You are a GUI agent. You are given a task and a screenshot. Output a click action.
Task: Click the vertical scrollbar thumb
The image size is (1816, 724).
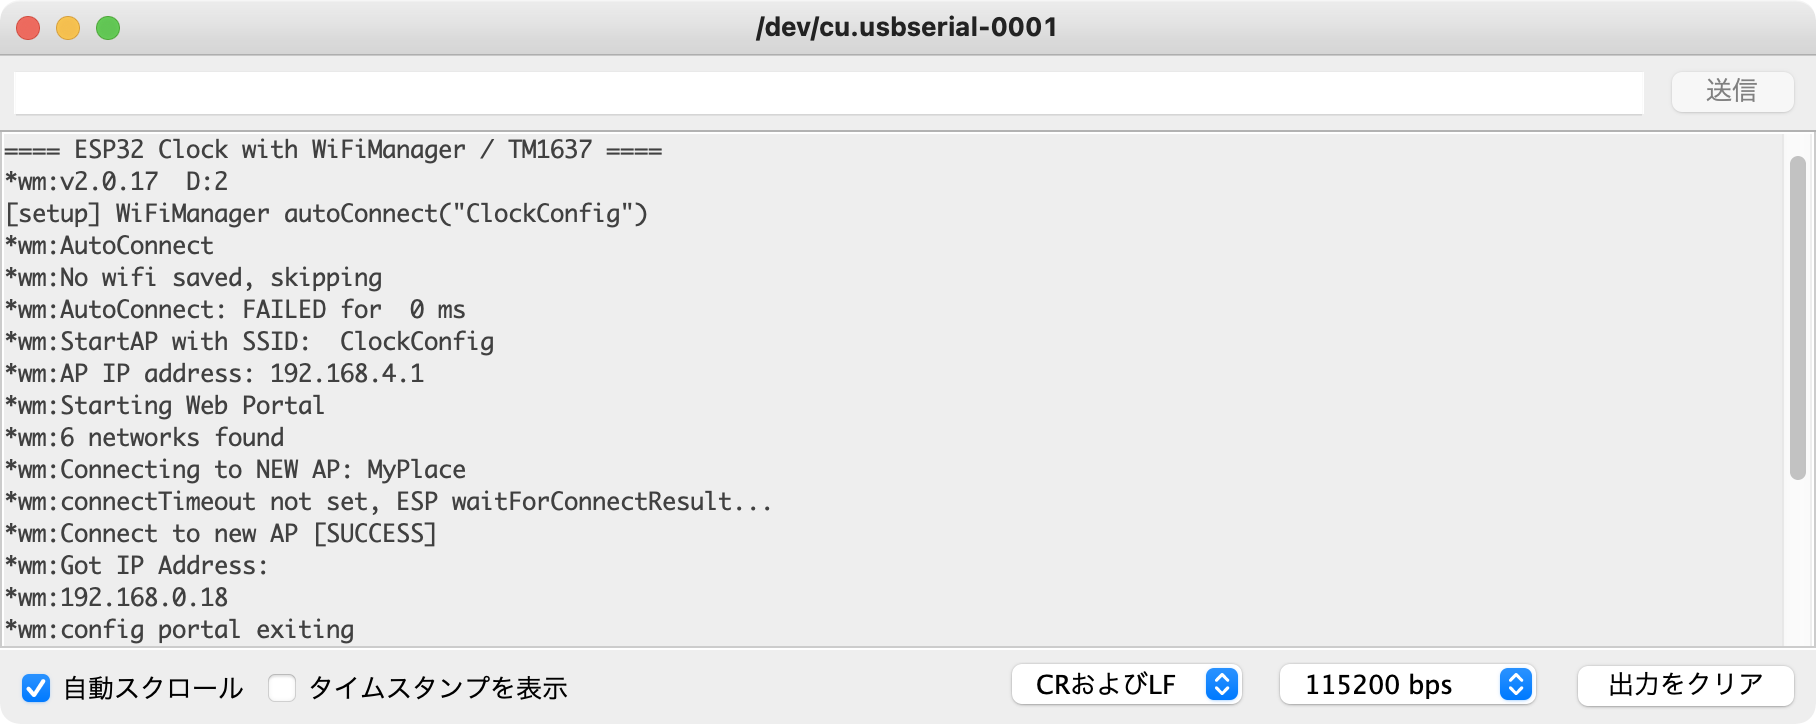pyautogui.click(x=1797, y=318)
